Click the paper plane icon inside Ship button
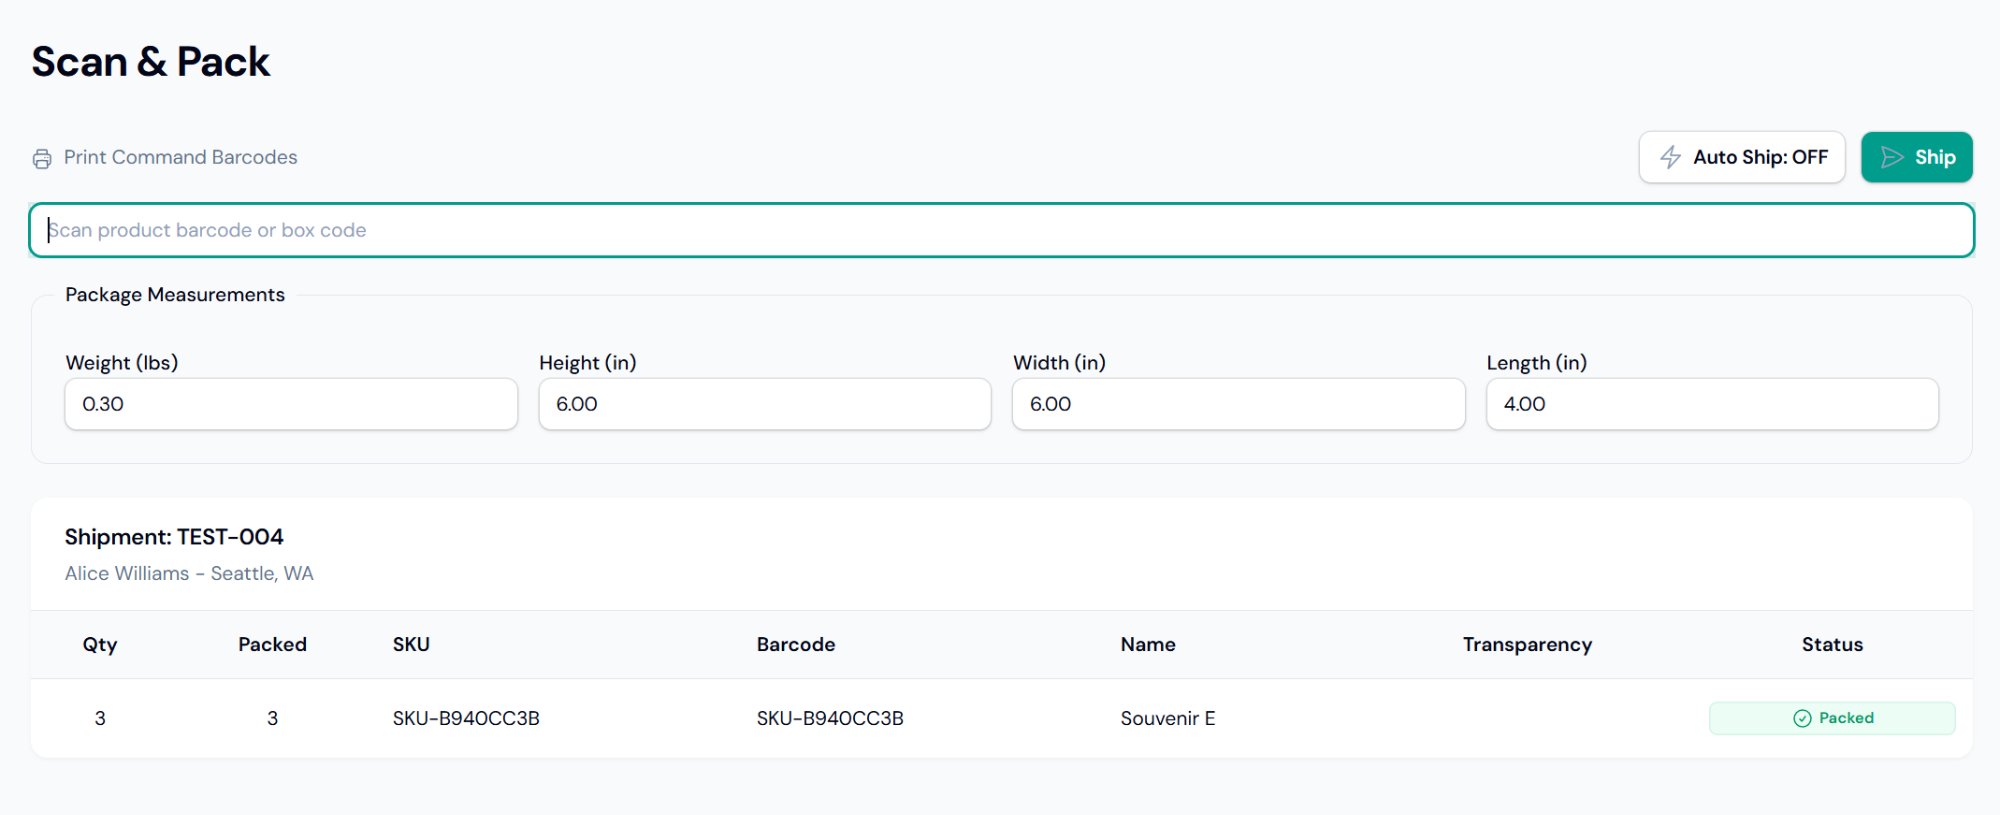The height and width of the screenshot is (815, 2000). [x=1892, y=157]
